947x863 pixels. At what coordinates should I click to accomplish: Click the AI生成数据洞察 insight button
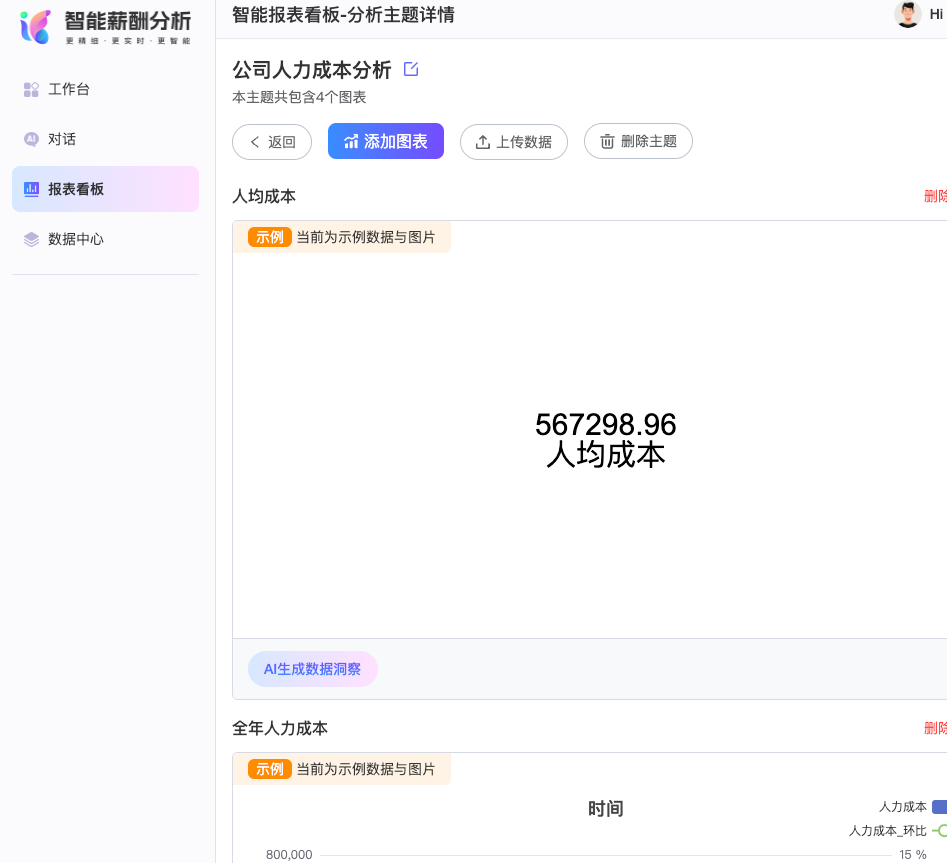[x=312, y=669]
